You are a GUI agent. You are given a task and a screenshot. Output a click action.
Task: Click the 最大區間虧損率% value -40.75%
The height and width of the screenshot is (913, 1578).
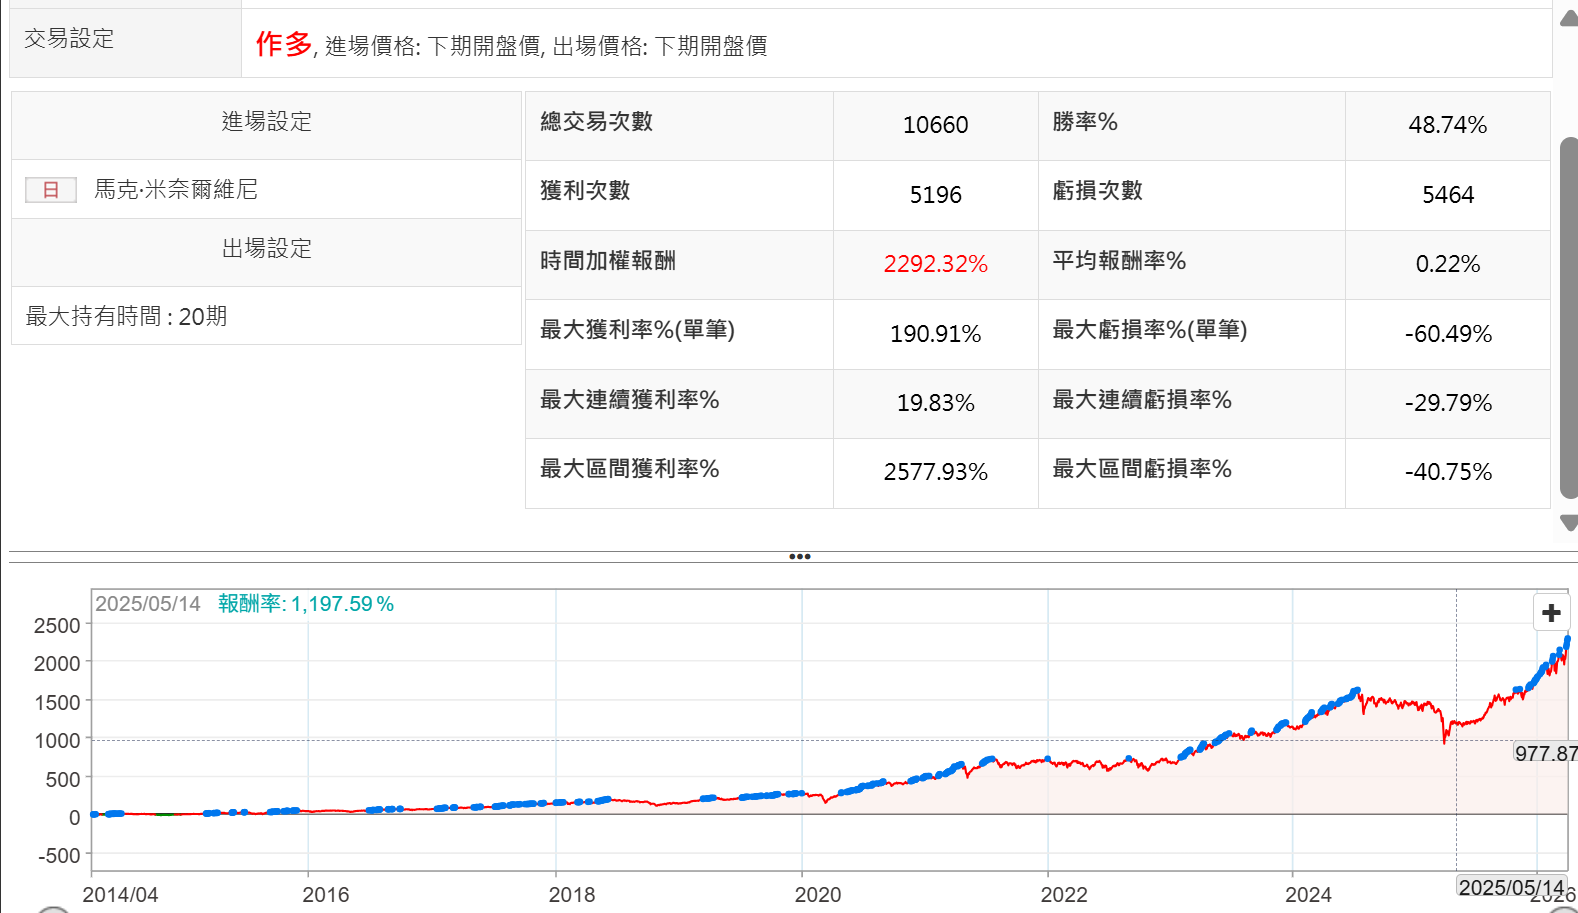click(1447, 472)
